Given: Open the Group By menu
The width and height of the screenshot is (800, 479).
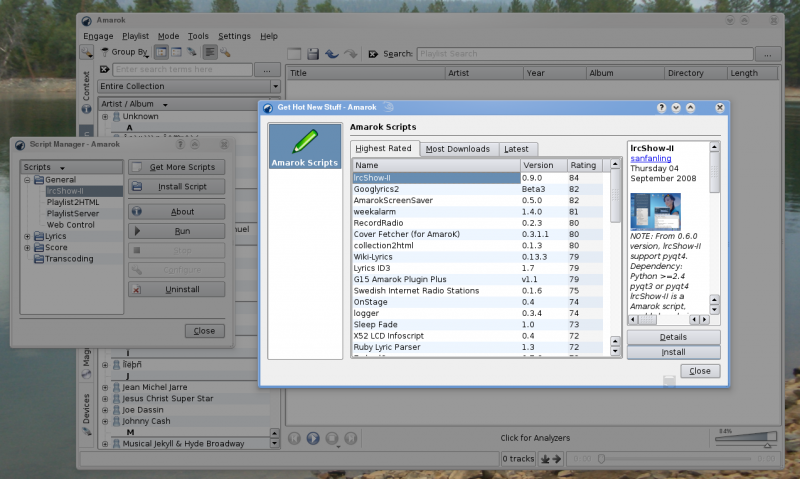Looking at the screenshot, I should click(125, 52).
